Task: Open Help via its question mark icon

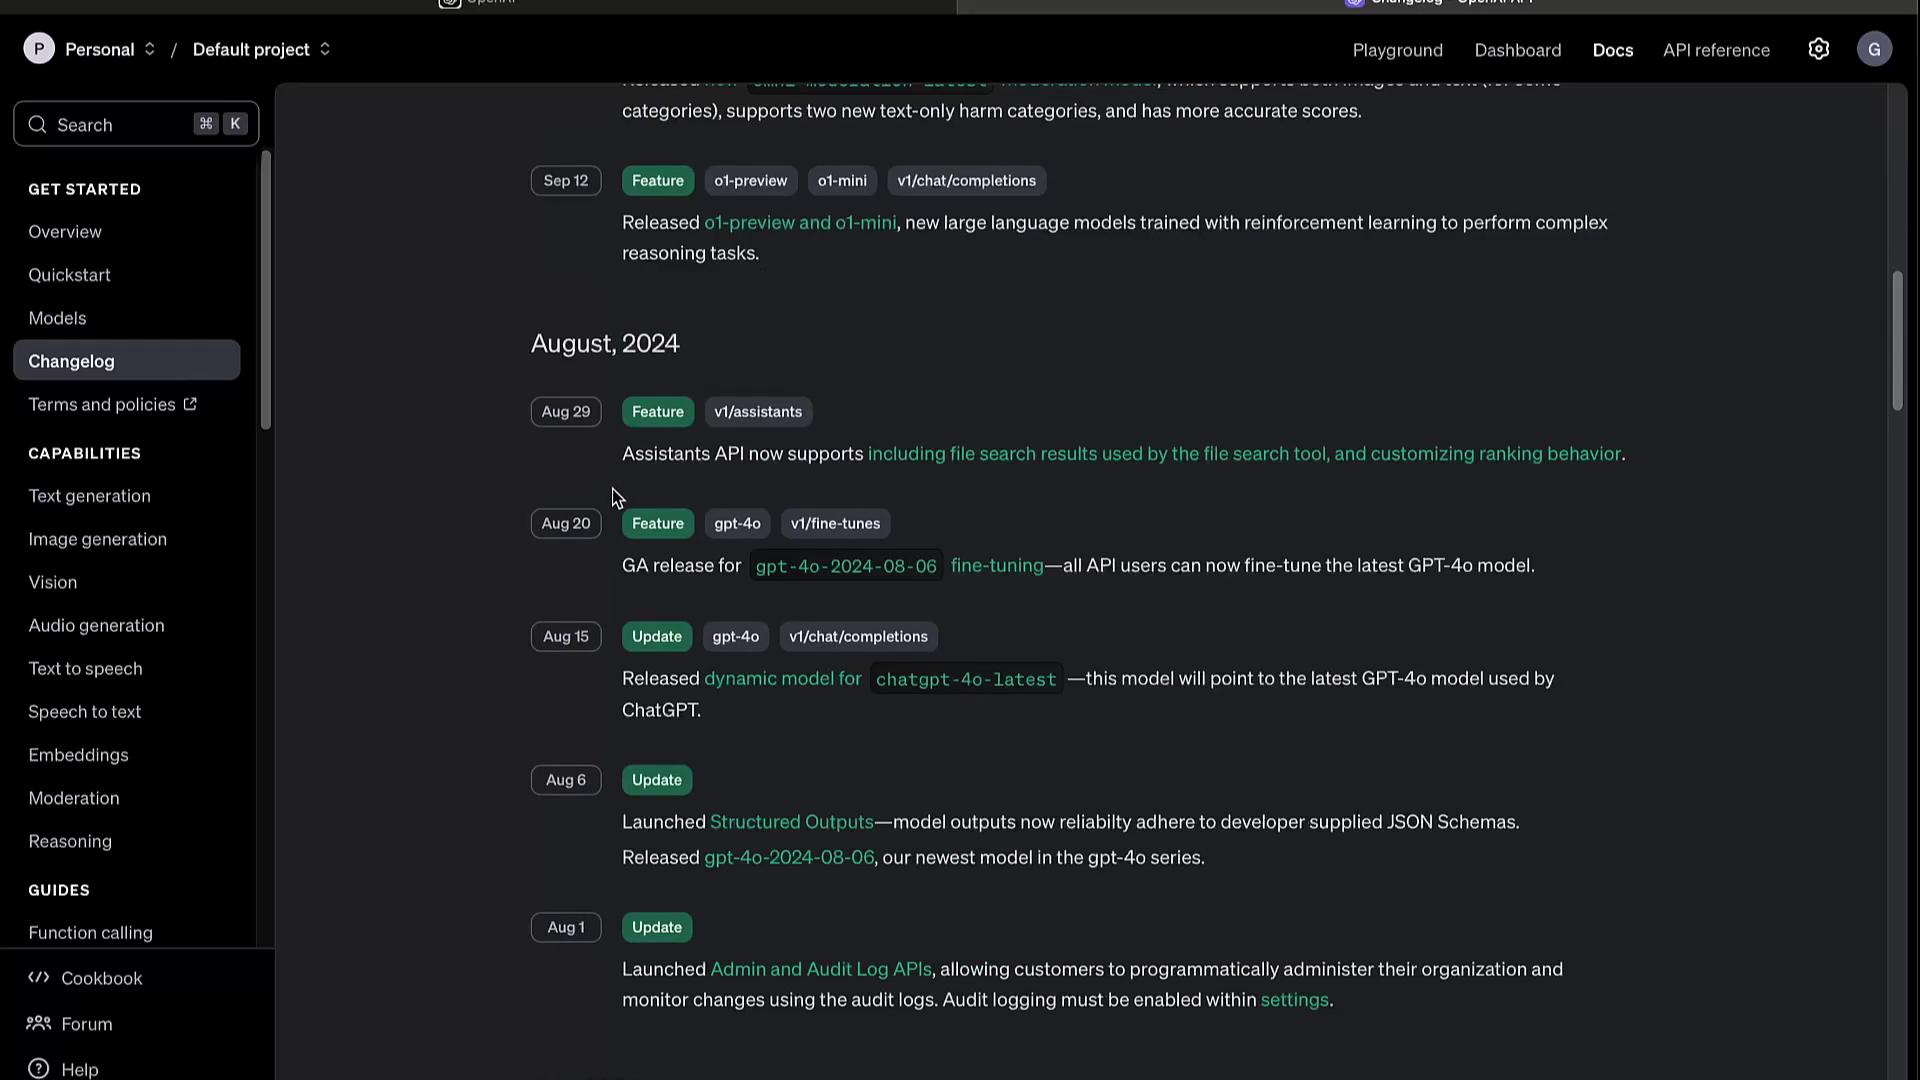Action: [39, 1069]
